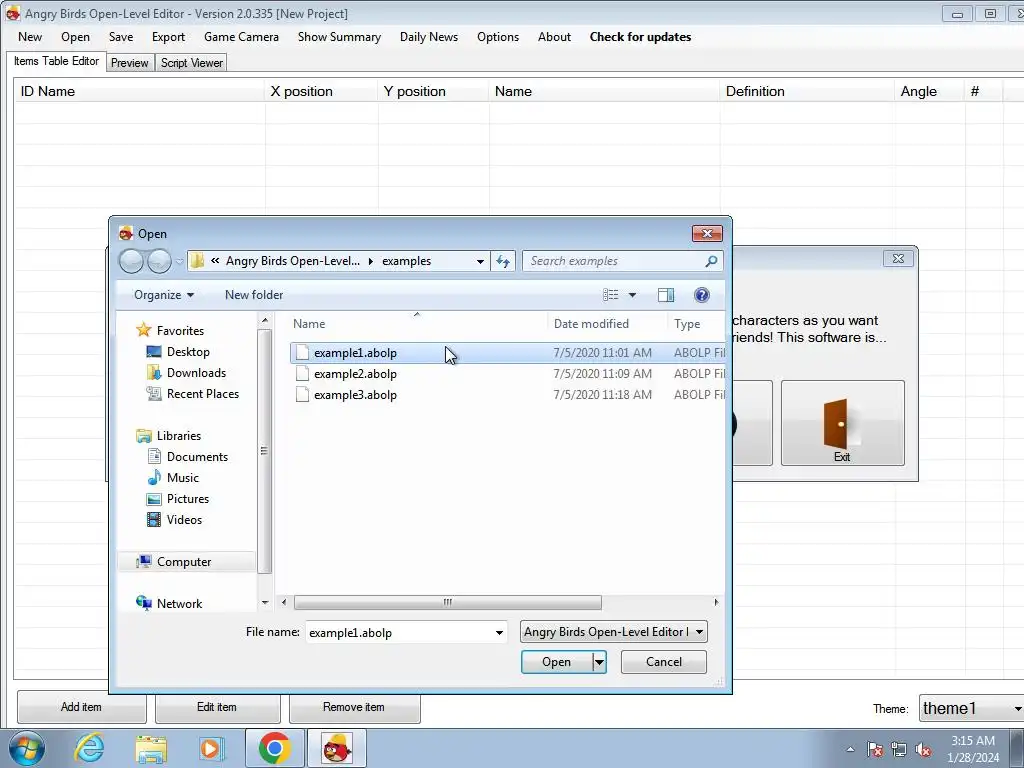The height and width of the screenshot is (768, 1024).
Task: Cancel the Open dialog
Action: 664,662
